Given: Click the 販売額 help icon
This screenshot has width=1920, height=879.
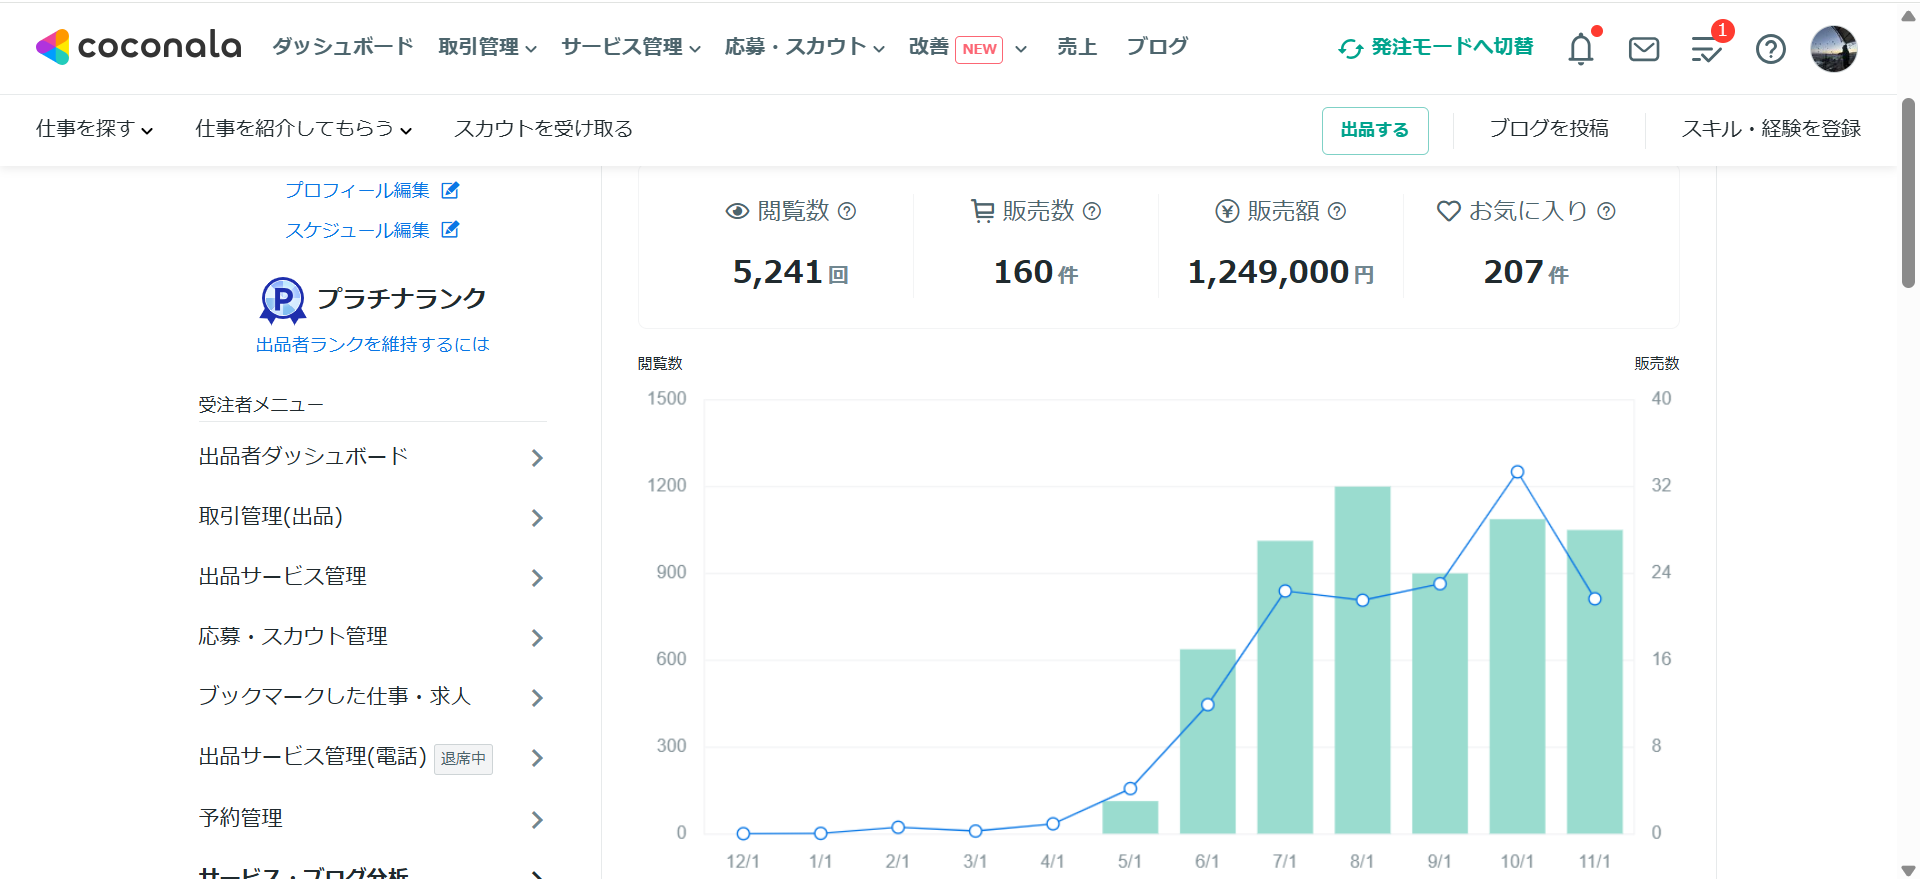Looking at the screenshot, I should tap(1337, 211).
